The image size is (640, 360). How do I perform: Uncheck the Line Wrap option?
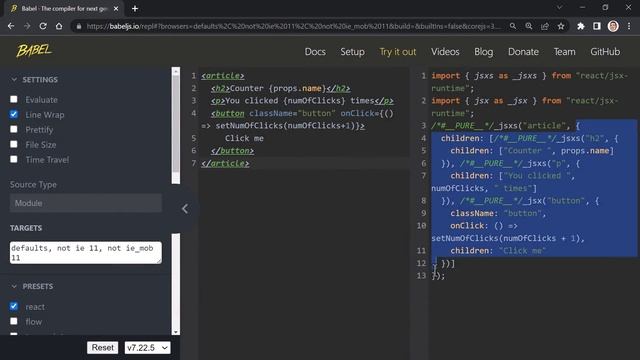pos(14,114)
